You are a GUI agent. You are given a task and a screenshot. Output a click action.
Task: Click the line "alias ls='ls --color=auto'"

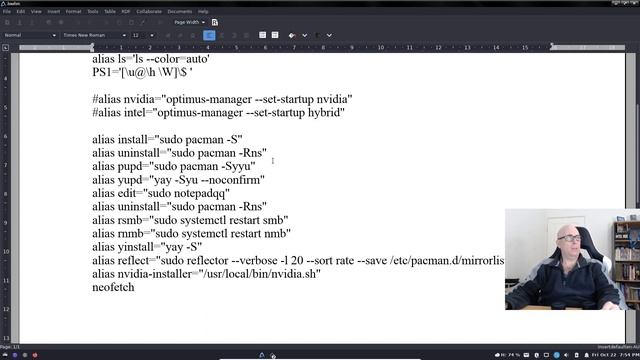(151, 59)
